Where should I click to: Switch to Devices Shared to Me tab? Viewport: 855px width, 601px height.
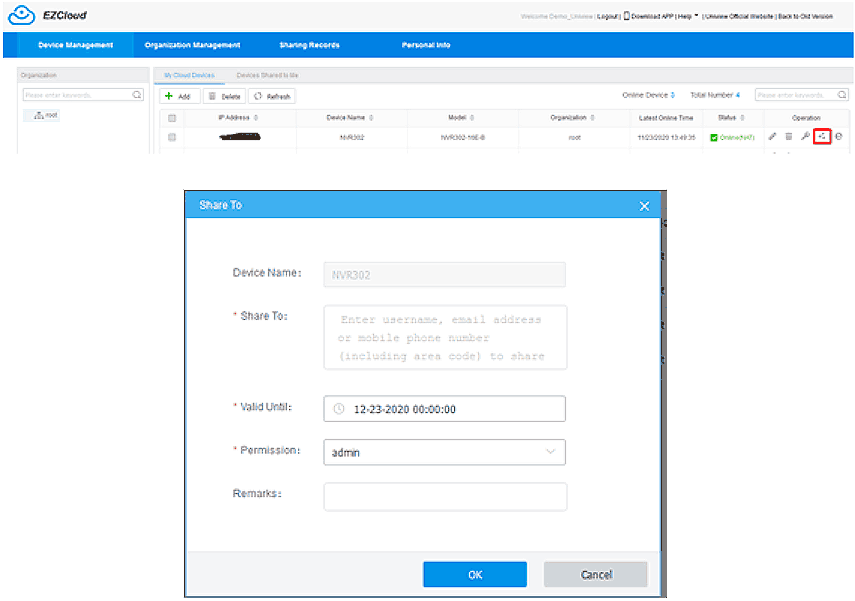267,75
